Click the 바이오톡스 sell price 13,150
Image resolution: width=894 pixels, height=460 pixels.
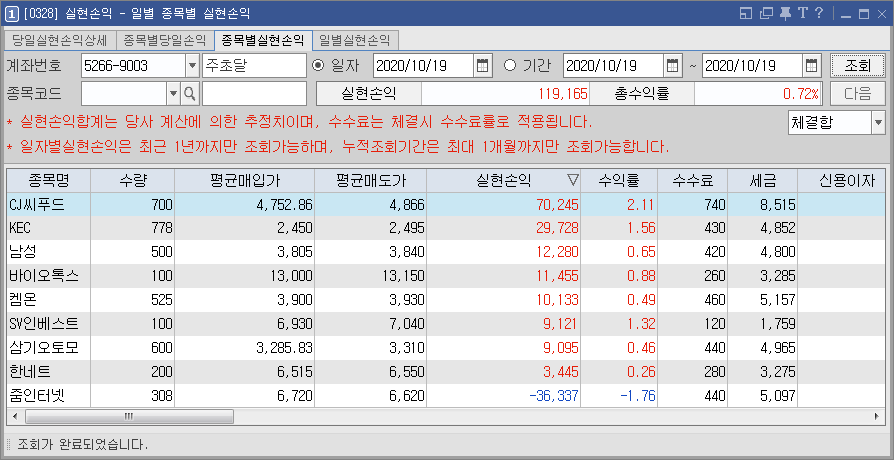(404, 276)
